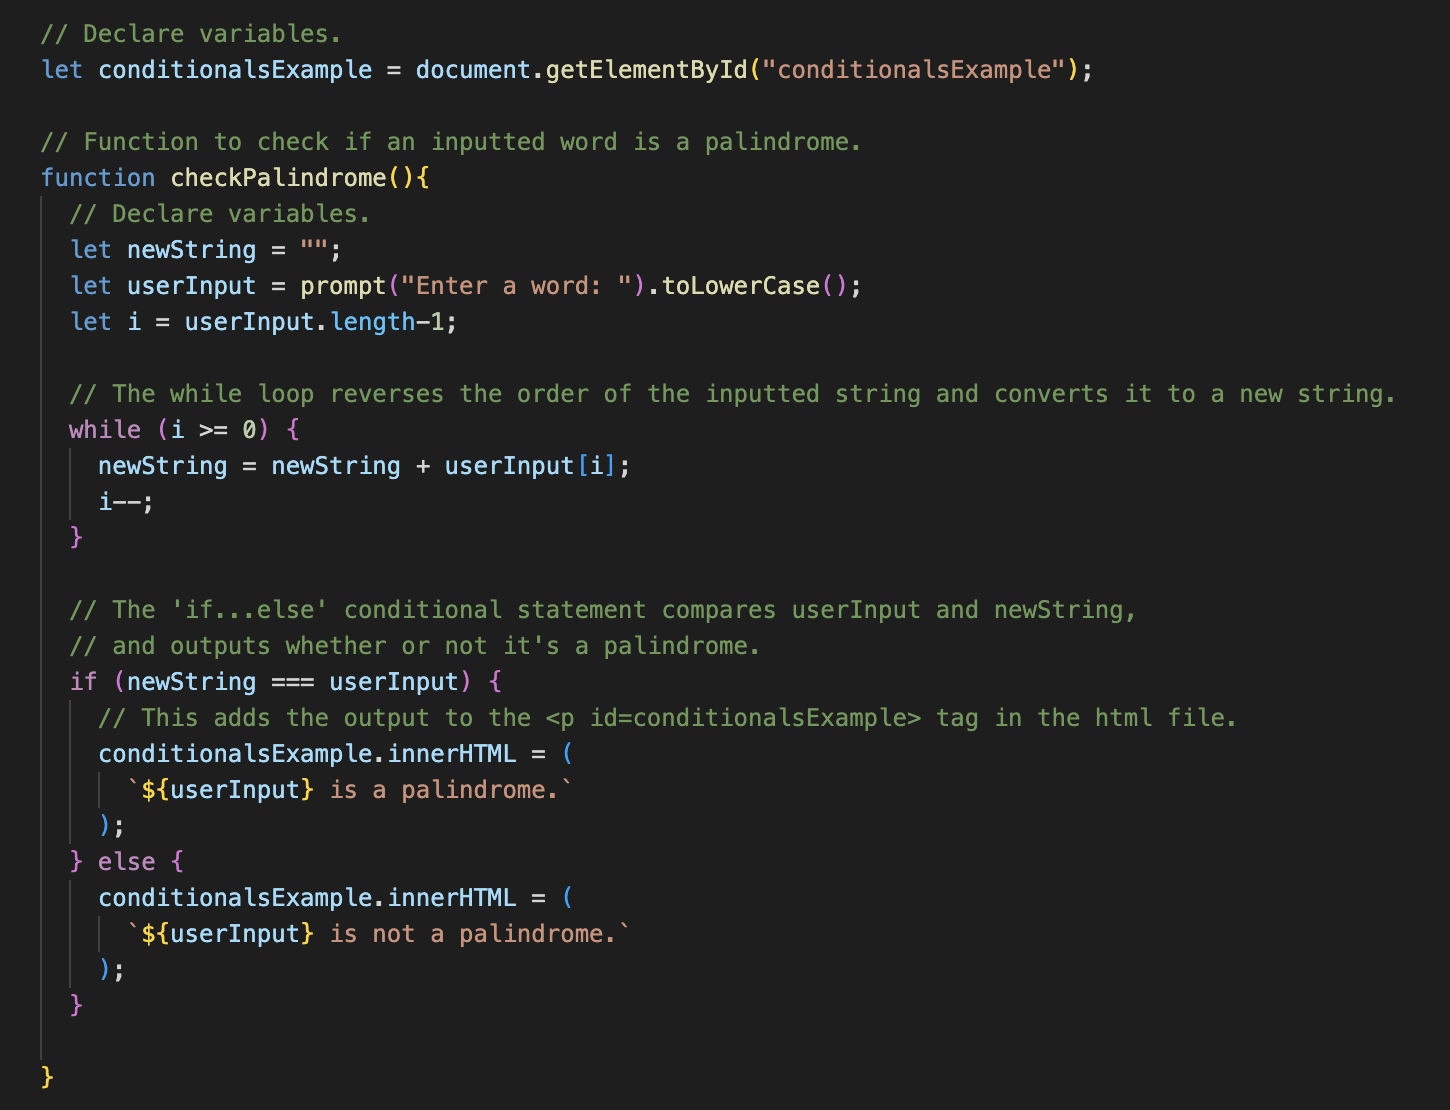Screen dimensions: 1450x1110
Task: Click the comment "// Function to check if an inputted word"
Action: pos(451,142)
